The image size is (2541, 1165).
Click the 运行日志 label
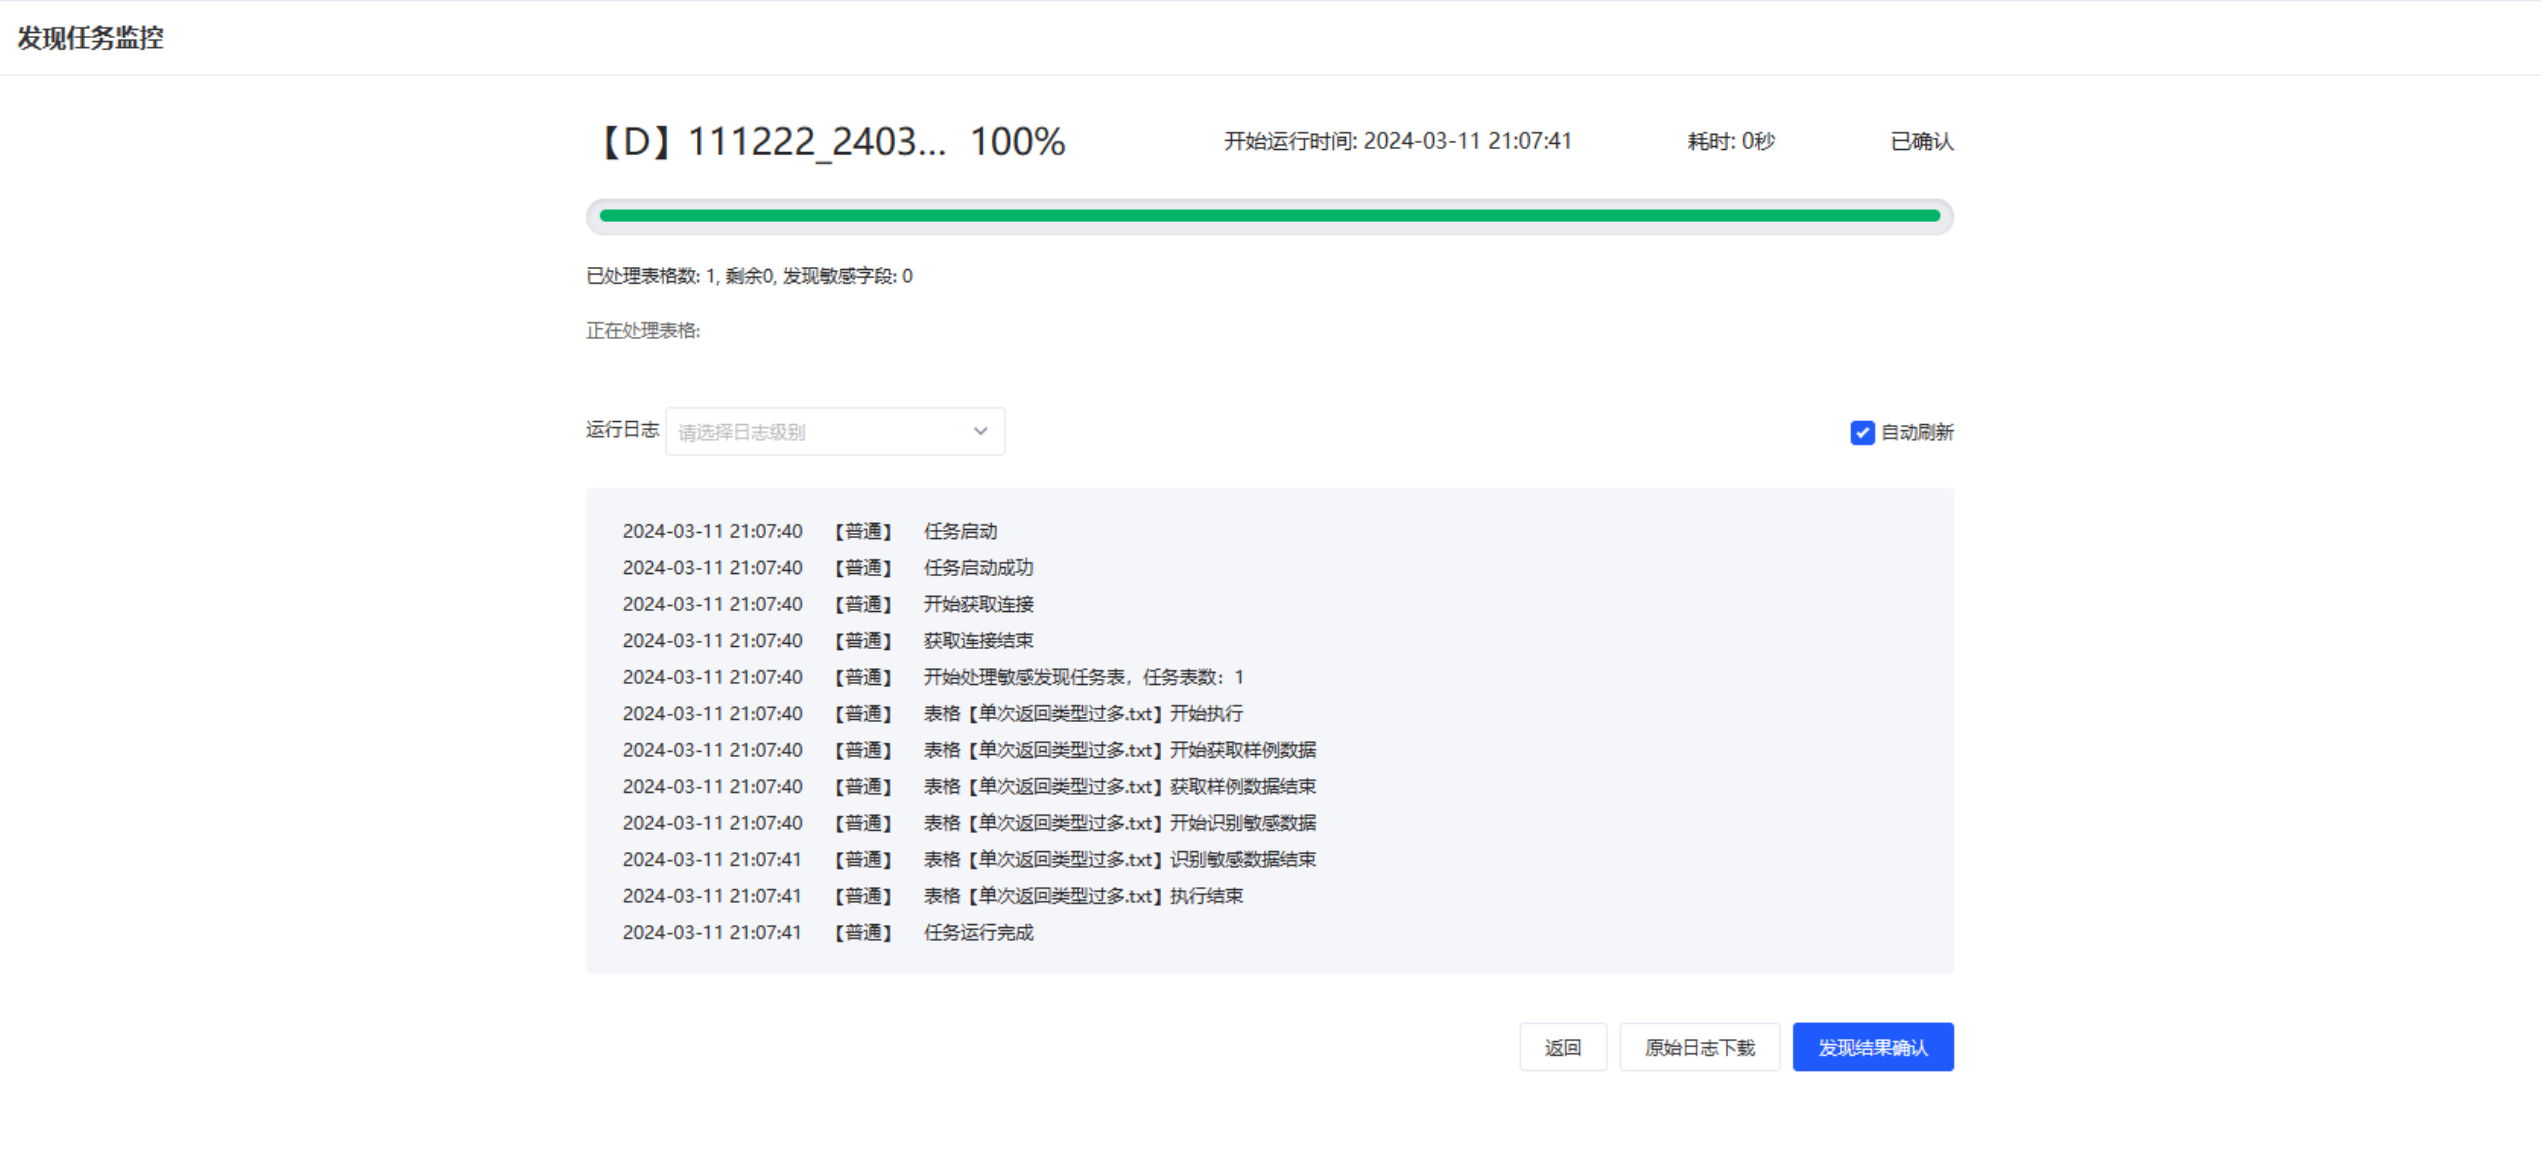tap(622, 430)
